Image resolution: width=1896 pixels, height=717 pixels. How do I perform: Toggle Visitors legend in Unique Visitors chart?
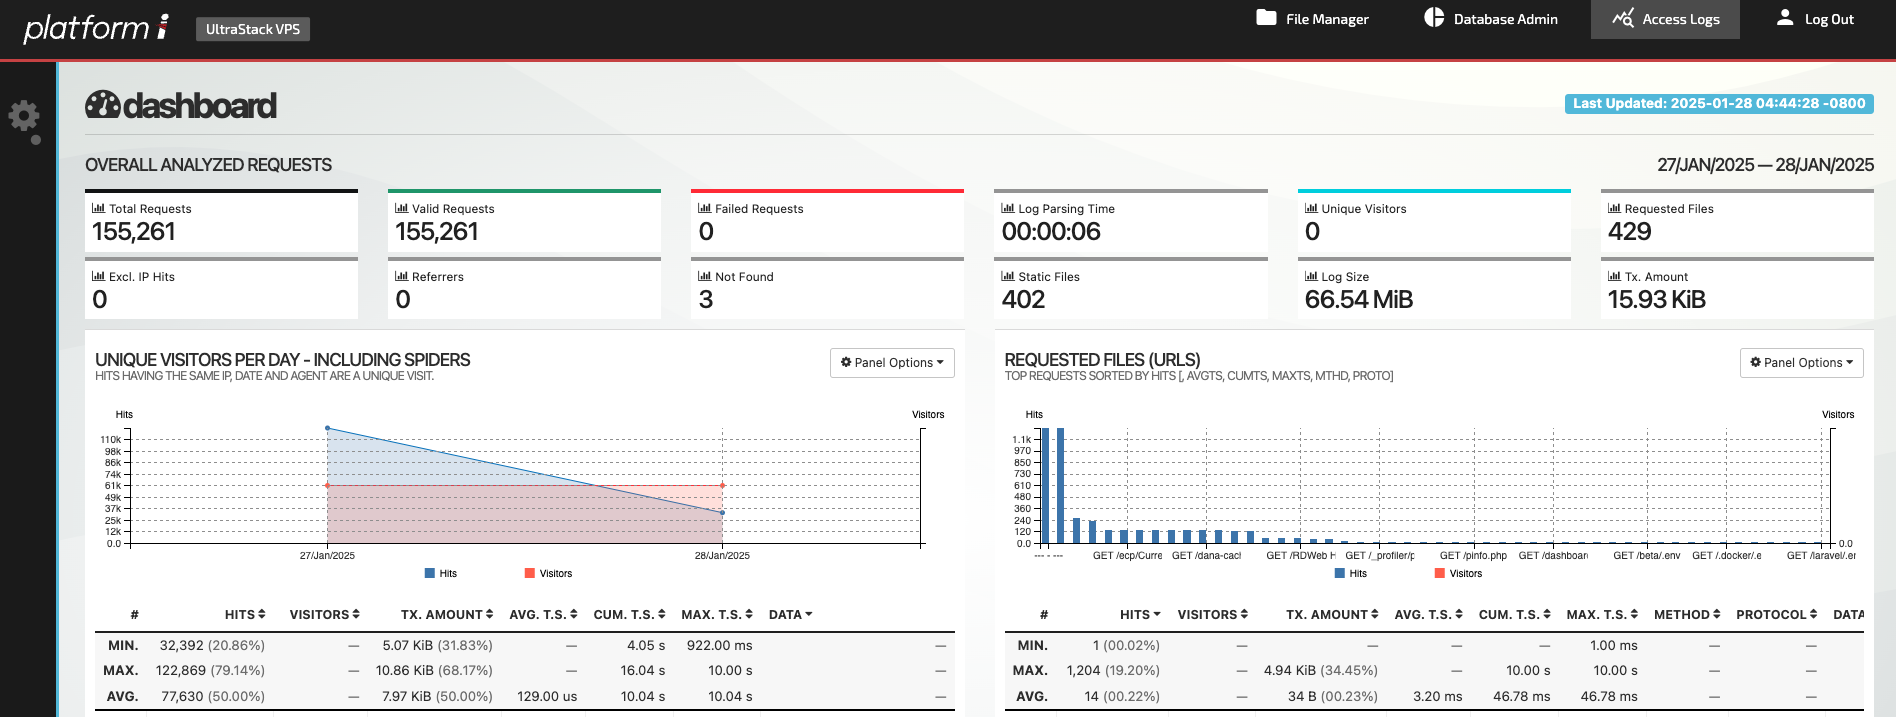click(548, 573)
